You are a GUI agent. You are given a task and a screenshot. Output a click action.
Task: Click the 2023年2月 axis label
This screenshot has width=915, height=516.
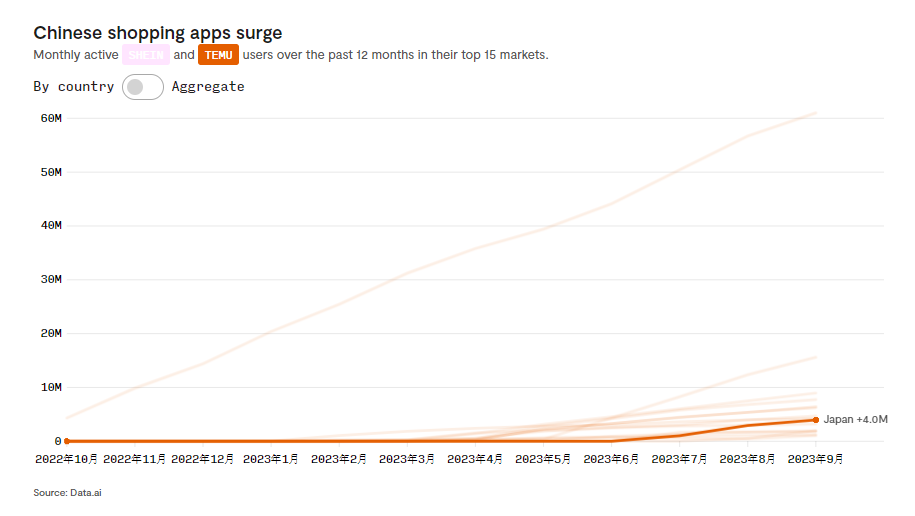339,459
